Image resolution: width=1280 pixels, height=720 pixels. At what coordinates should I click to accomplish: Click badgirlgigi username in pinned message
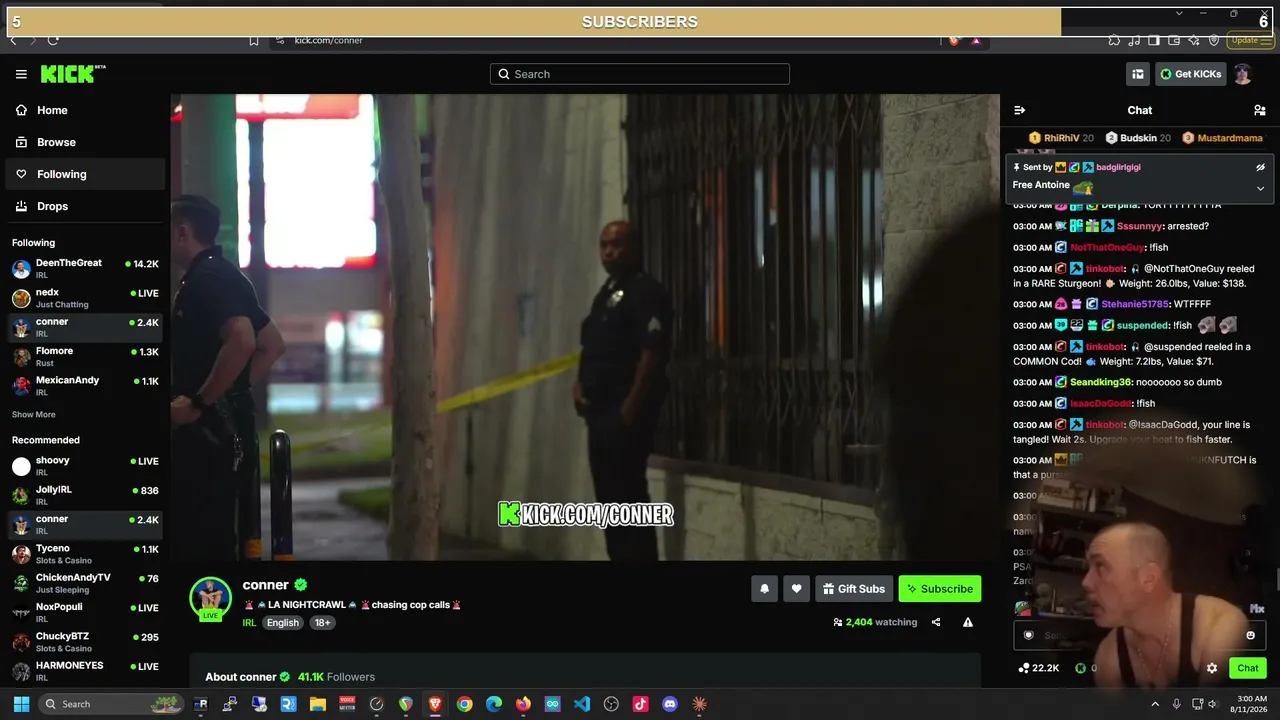point(1118,167)
